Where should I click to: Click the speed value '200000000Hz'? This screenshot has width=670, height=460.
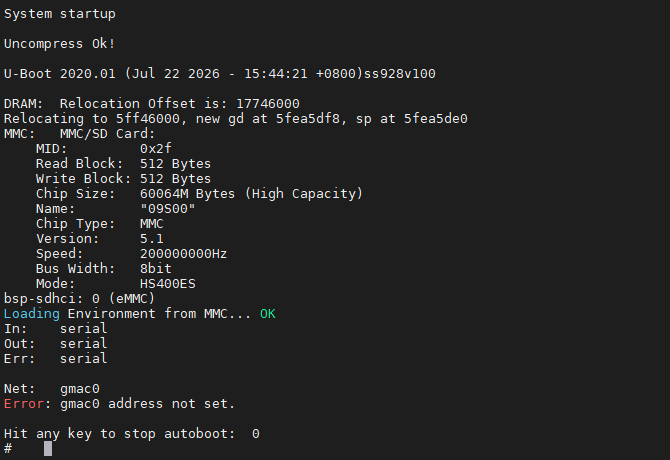tap(183, 254)
